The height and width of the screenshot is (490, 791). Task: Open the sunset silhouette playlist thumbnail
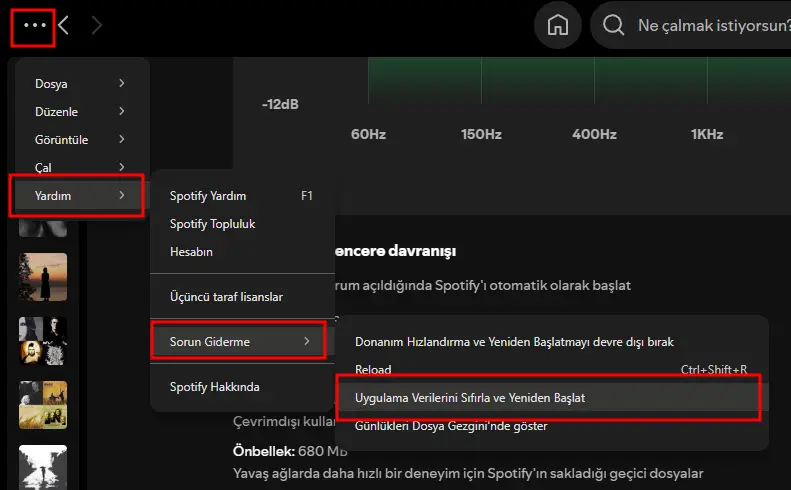click(43, 277)
